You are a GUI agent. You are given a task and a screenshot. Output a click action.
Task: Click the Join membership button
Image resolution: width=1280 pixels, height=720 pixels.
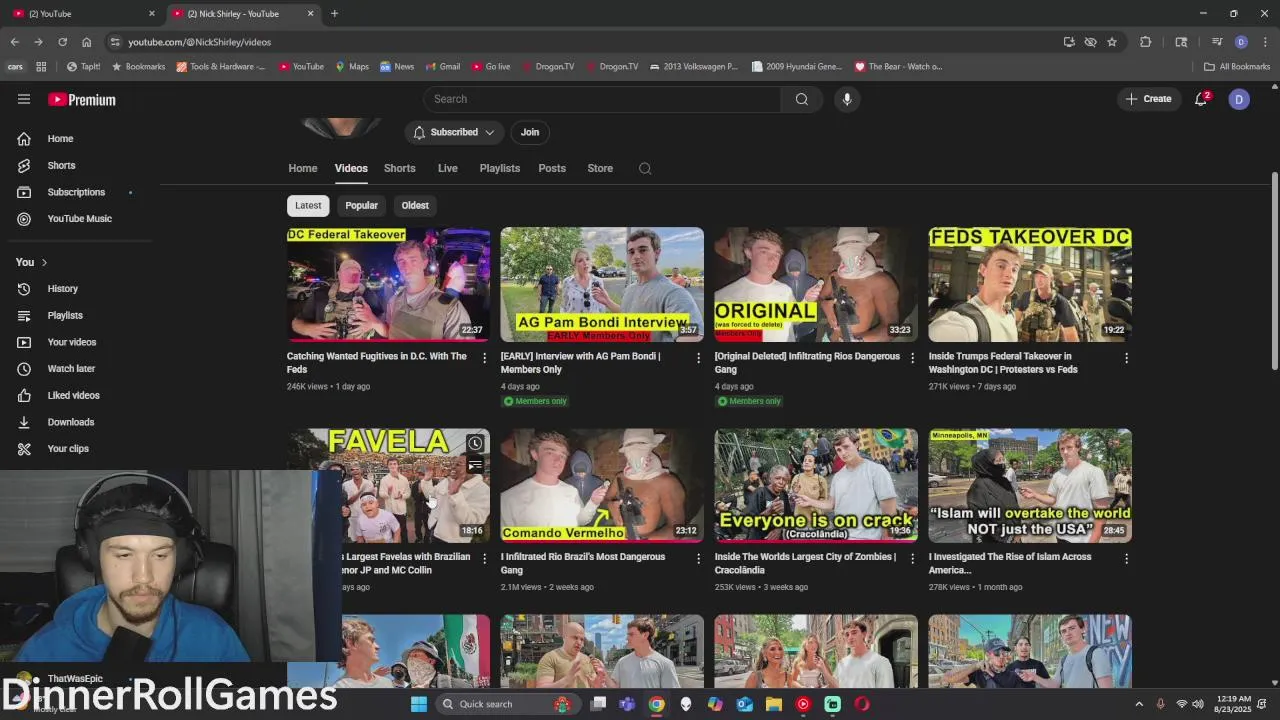point(530,132)
